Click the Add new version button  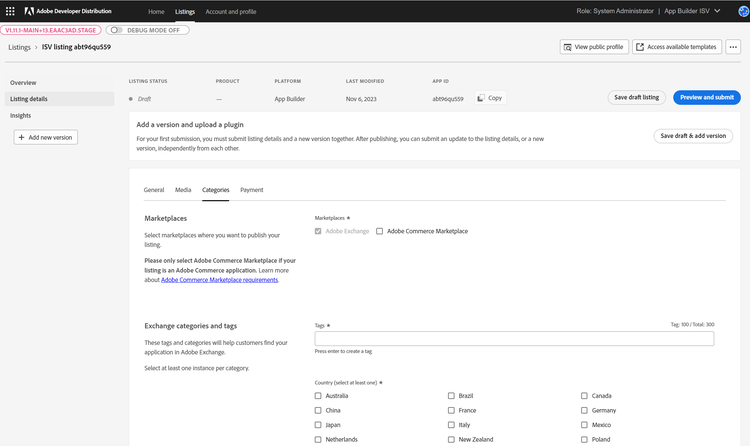pyautogui.click(x=45, y=137)
